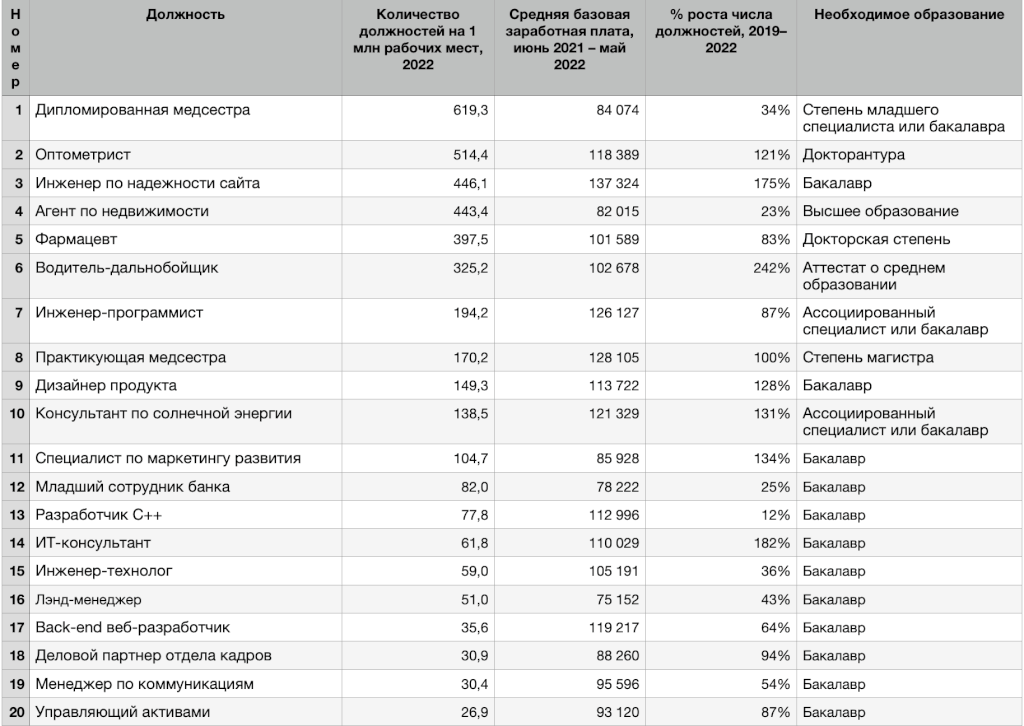
Task: Click the 'Водитель-дальнобойщик' cell
Action: 126,268
